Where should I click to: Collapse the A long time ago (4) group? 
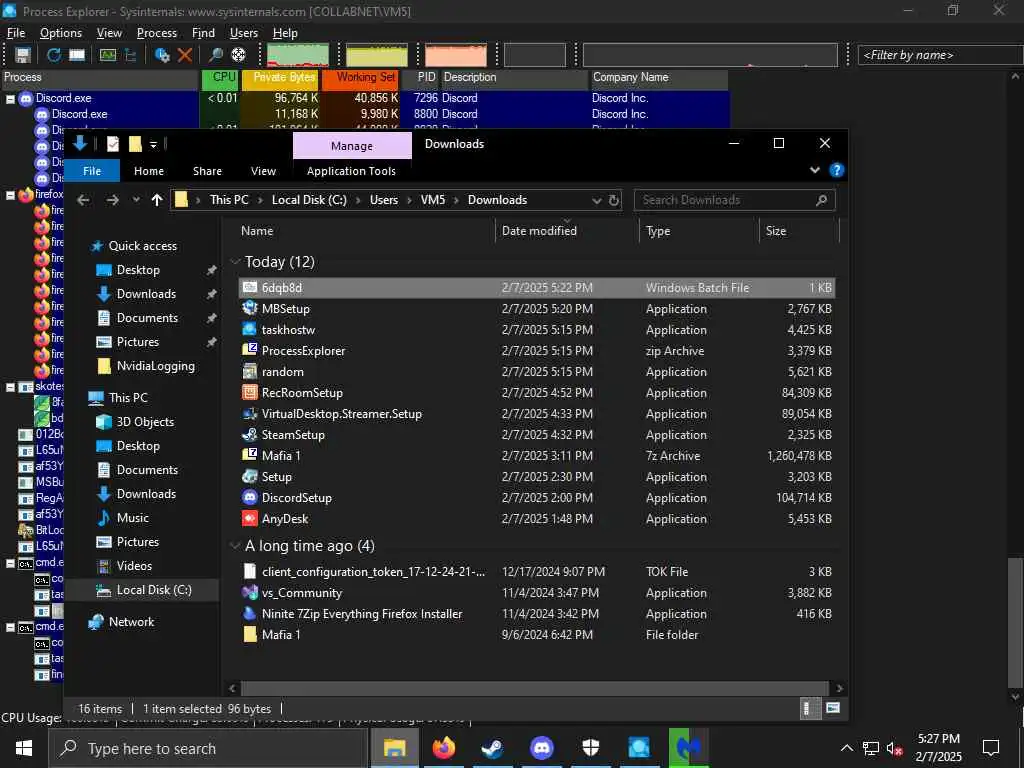pyautogui.click(x=235, y=545)
